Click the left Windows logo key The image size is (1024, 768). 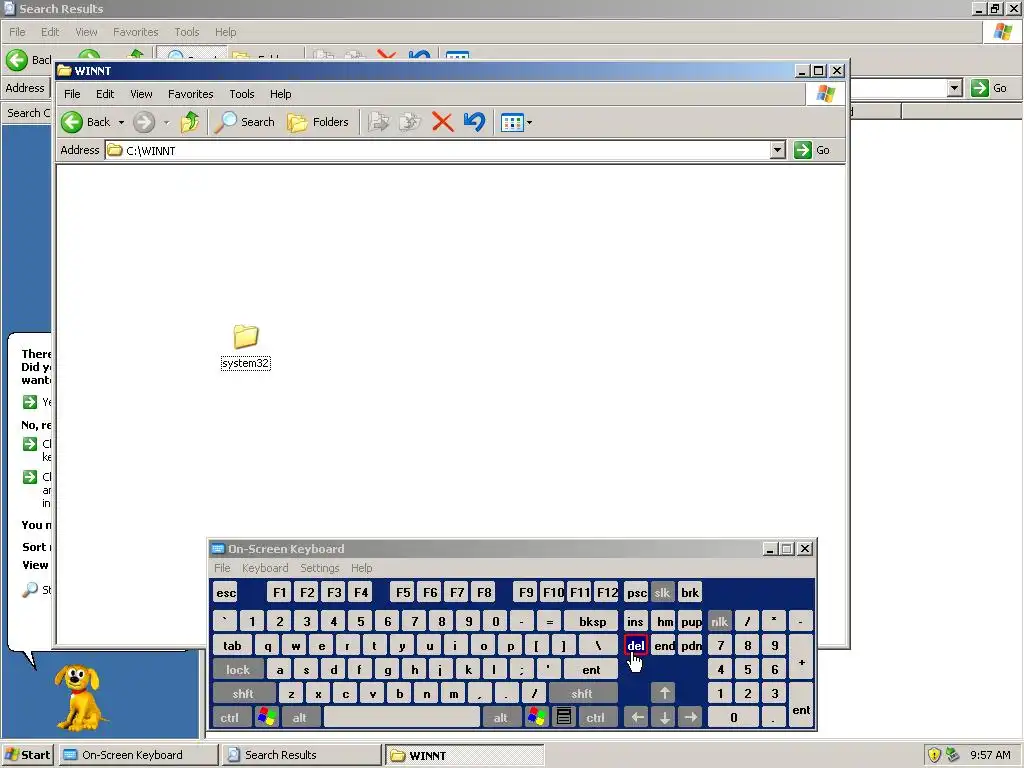tap(266, 717)
